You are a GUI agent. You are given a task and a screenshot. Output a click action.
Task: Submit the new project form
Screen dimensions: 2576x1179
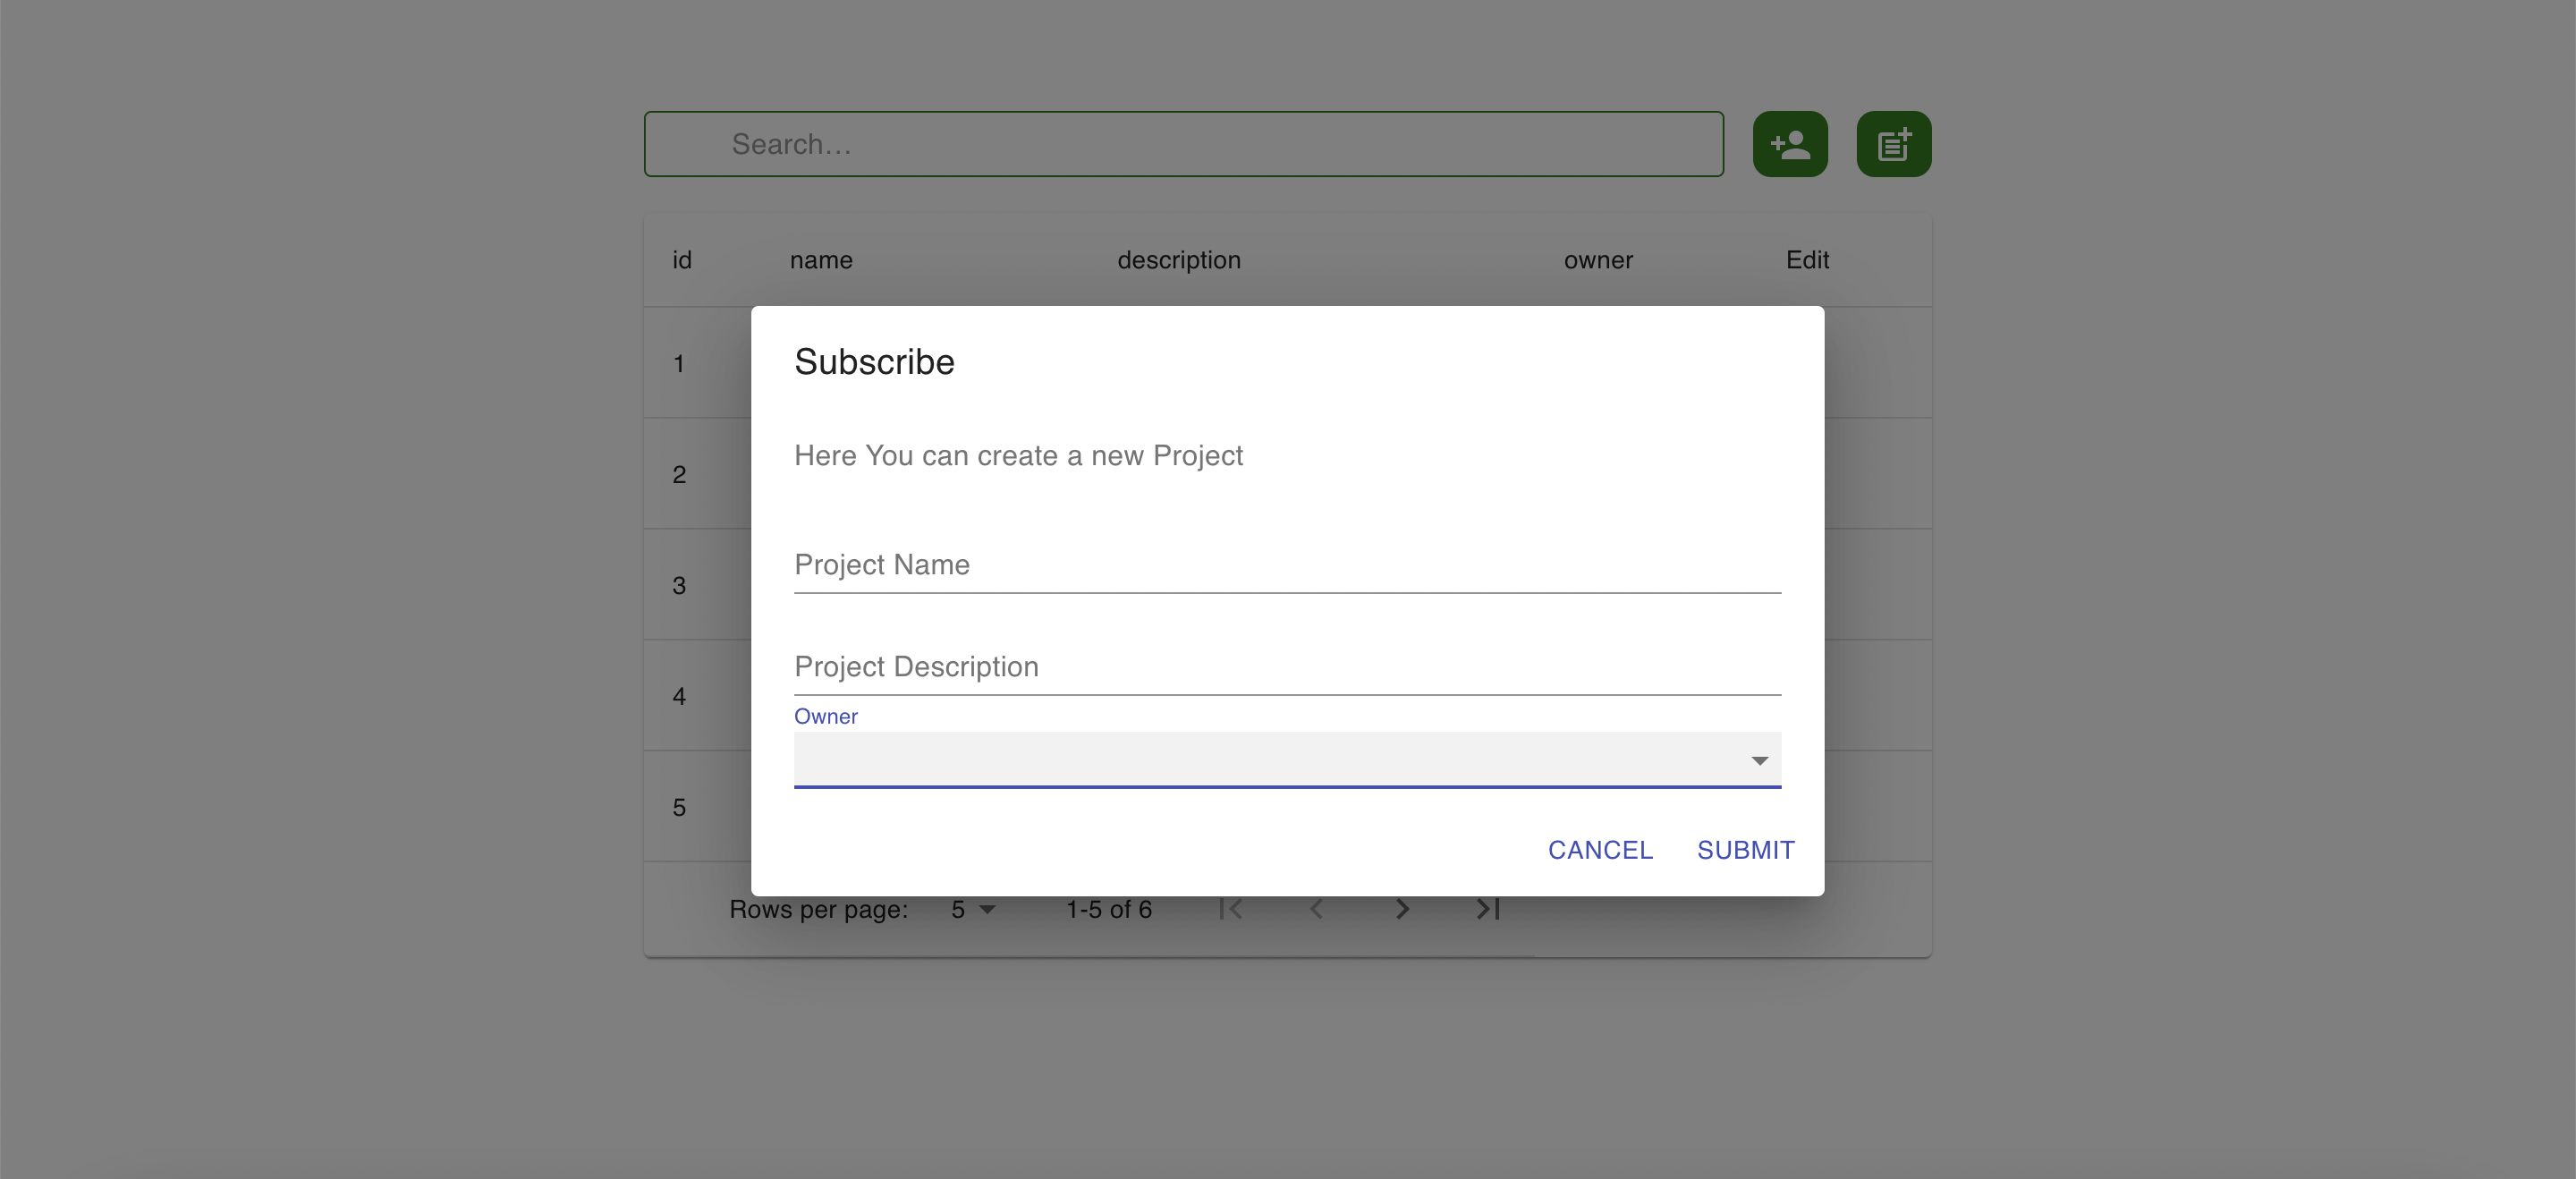(1745, 850)
